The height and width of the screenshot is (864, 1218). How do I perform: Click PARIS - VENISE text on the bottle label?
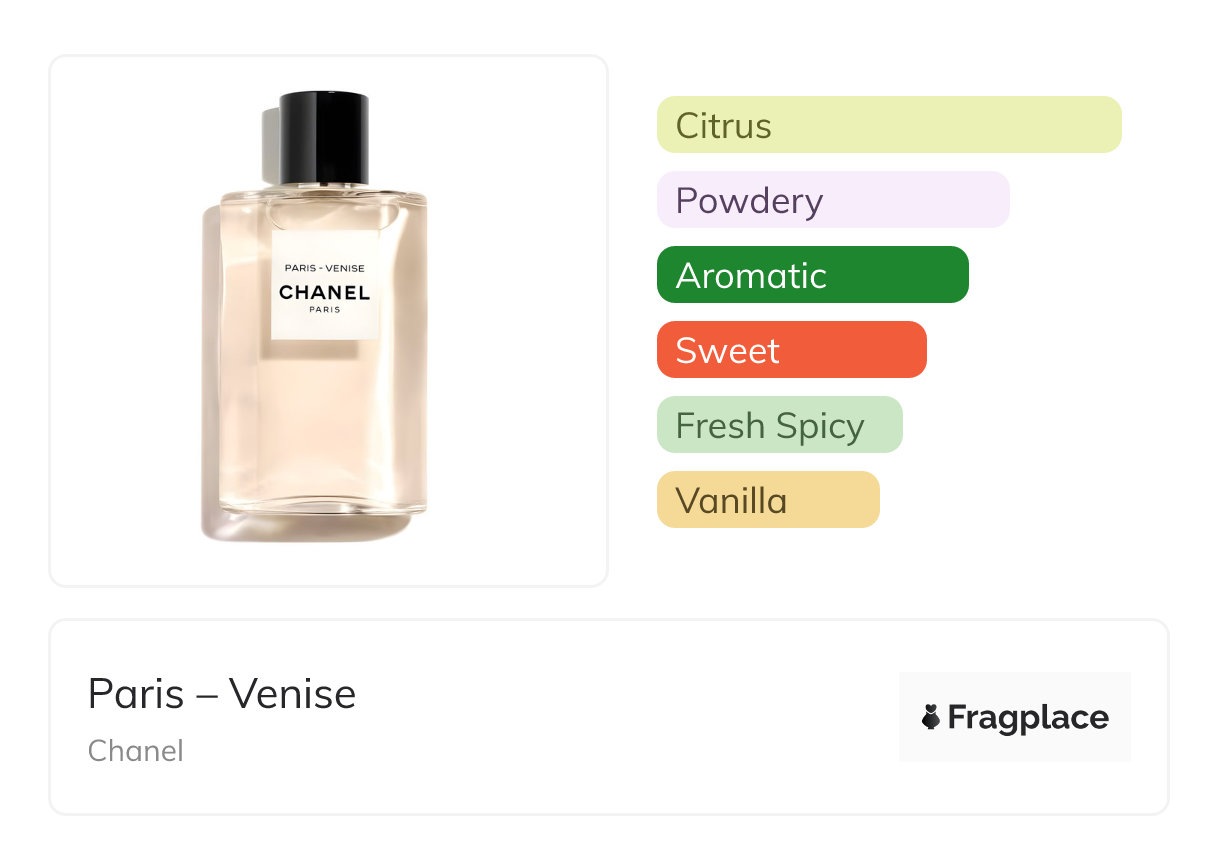(325, 268)
